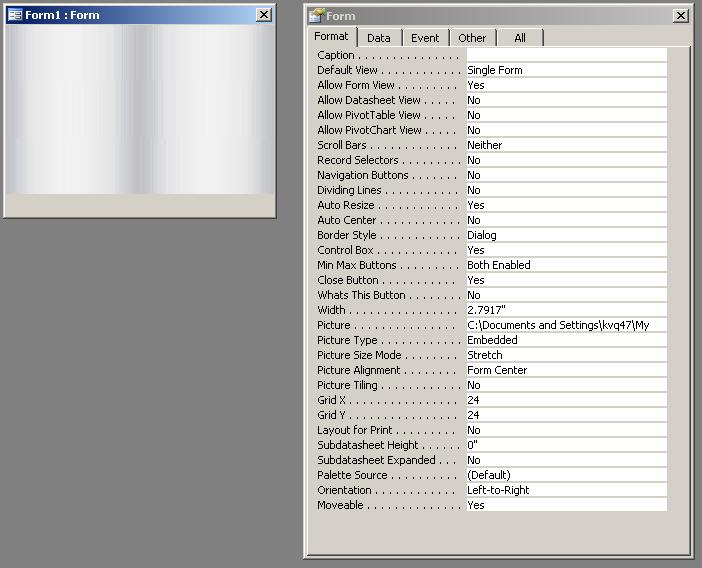Select the Orientation value Left-to-Right
This screenshot has width=702, height=568.
[566, 490]
